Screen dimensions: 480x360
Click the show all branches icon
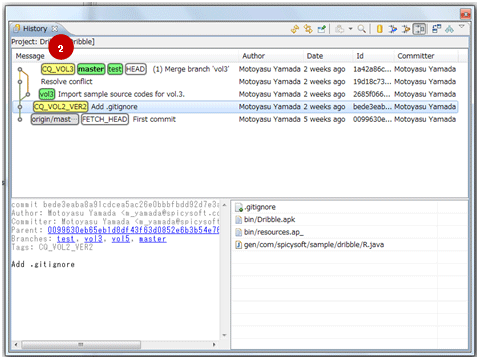click(436, 29)
